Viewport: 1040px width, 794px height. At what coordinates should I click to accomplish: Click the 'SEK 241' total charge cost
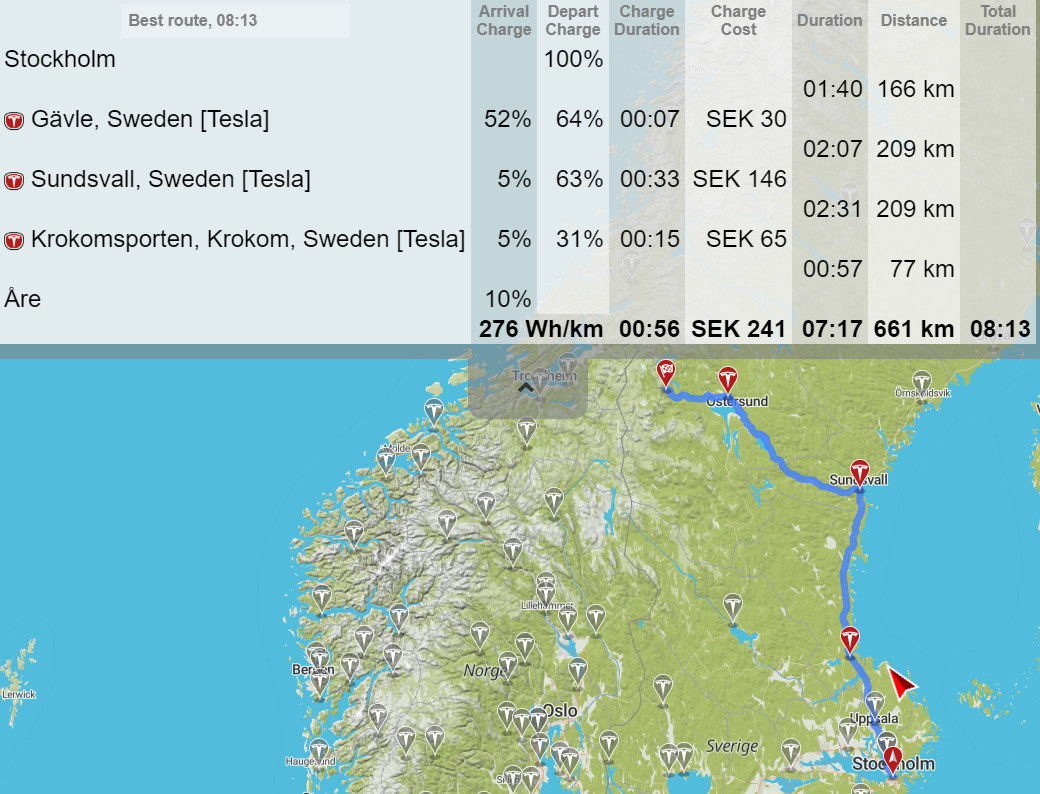coord(738,329)
